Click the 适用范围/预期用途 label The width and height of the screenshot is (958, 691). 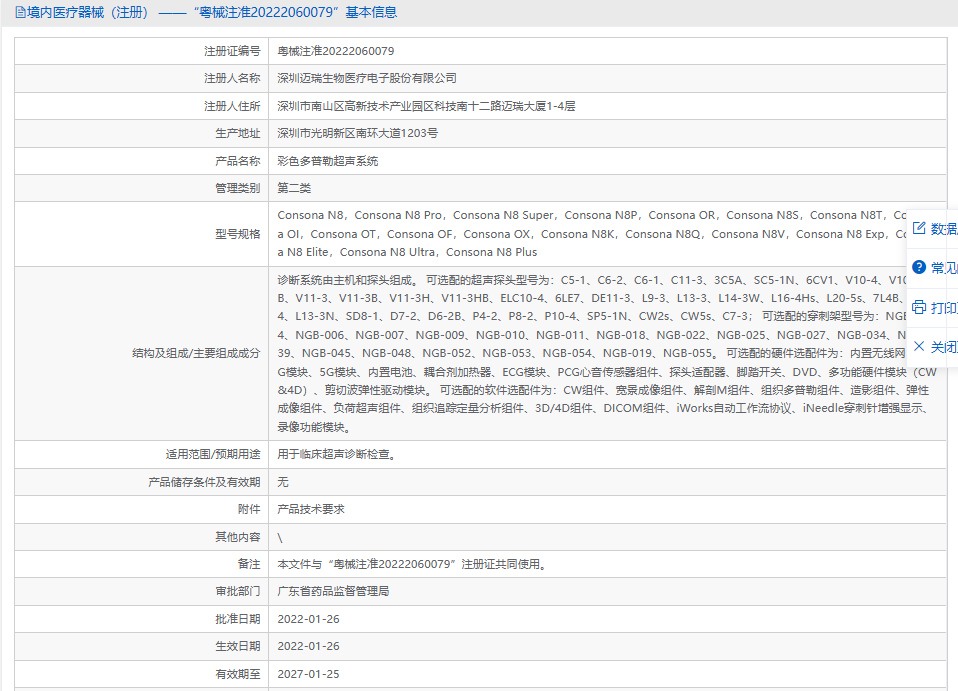pos(213,455)
